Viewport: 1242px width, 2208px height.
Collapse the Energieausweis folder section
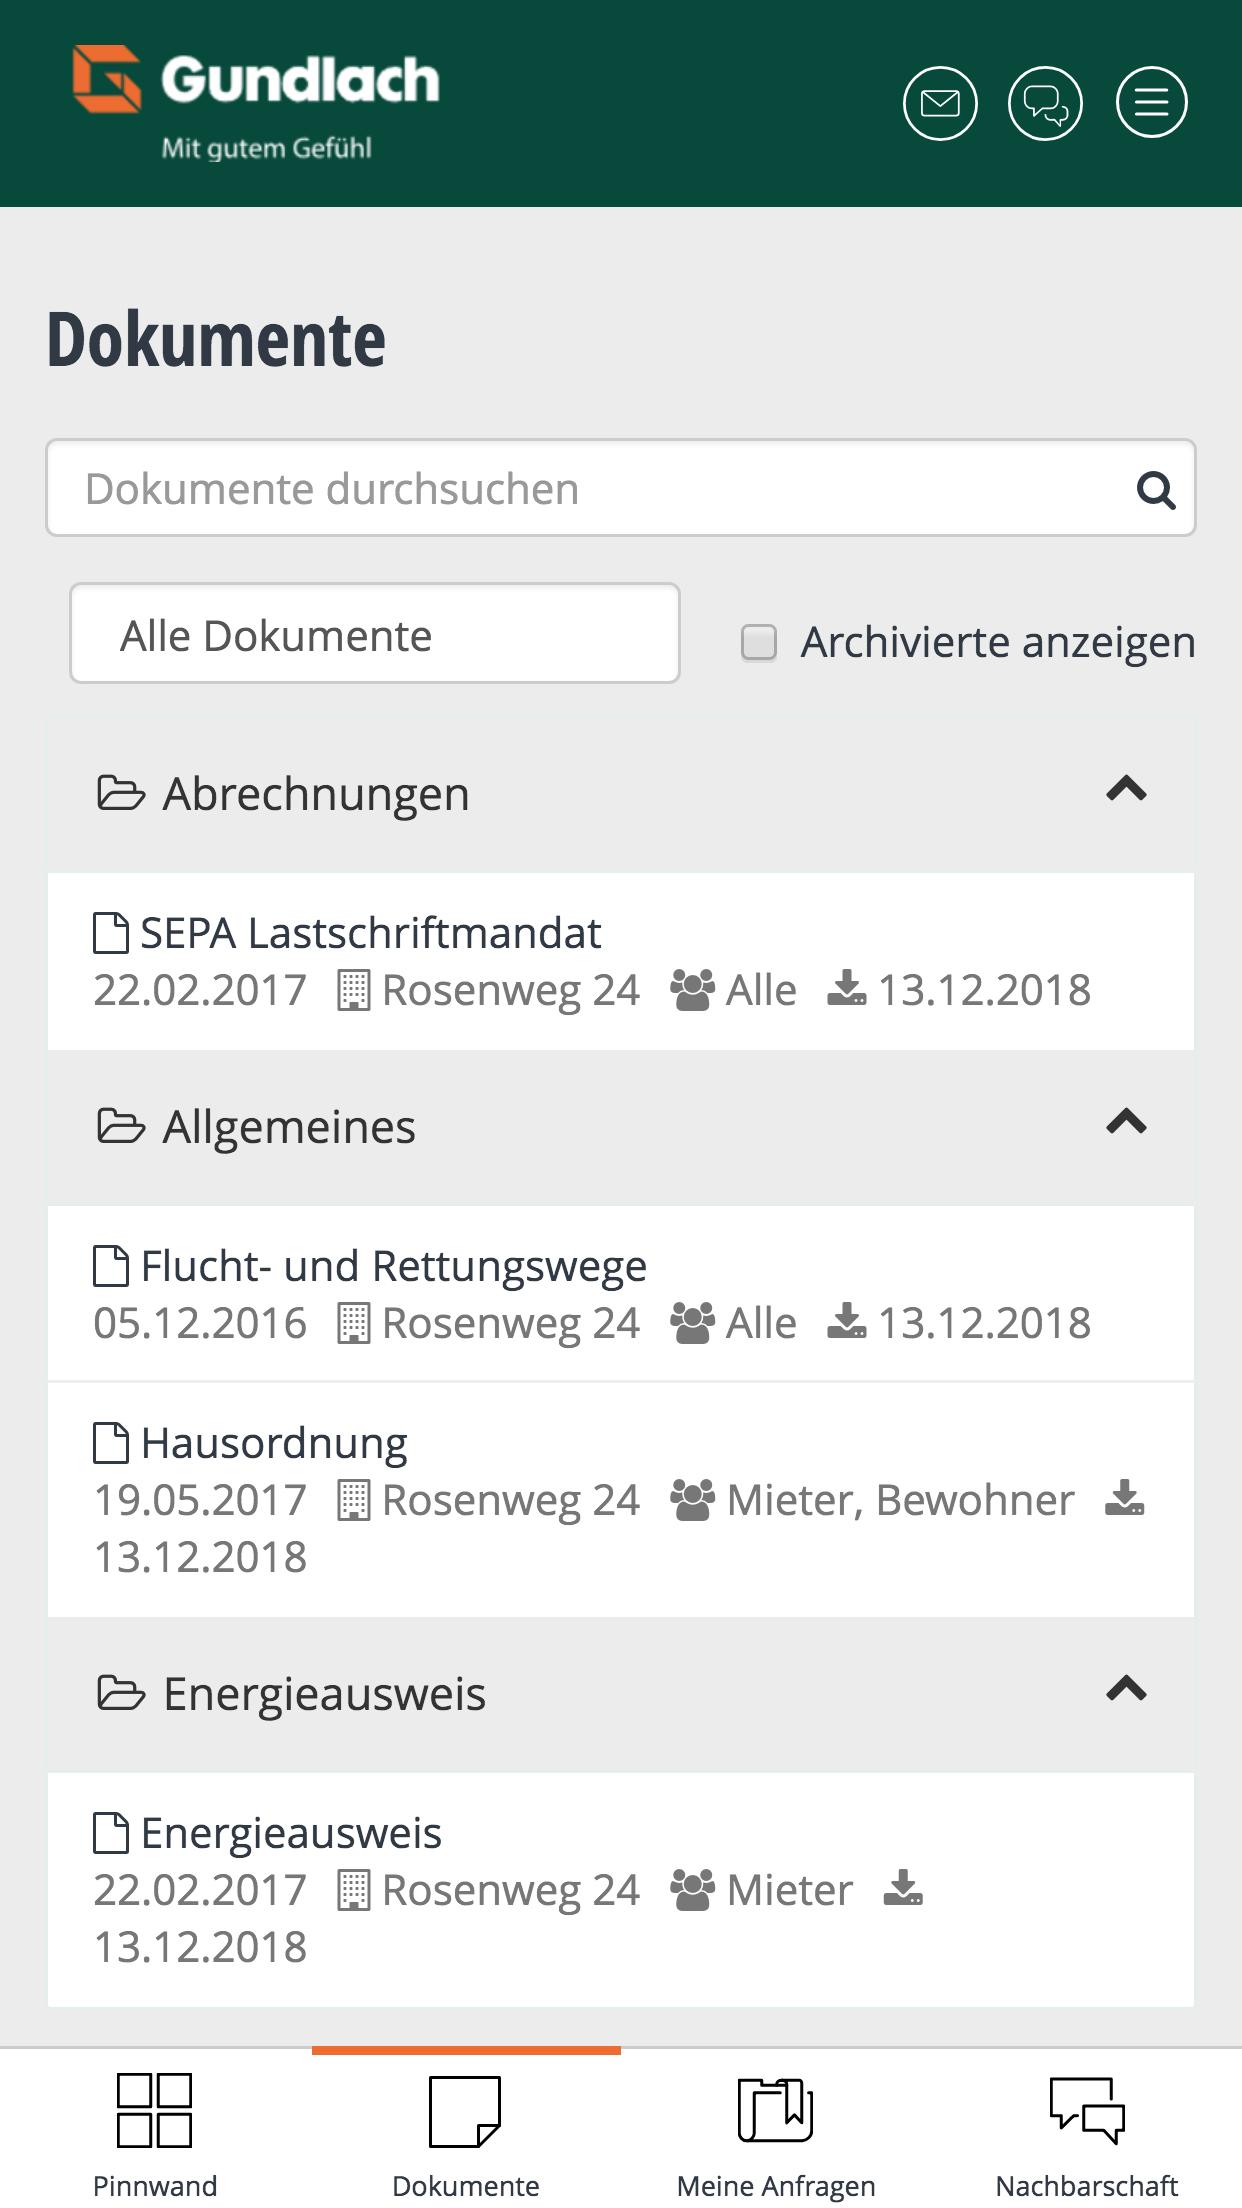(x=1126, y=1690)
